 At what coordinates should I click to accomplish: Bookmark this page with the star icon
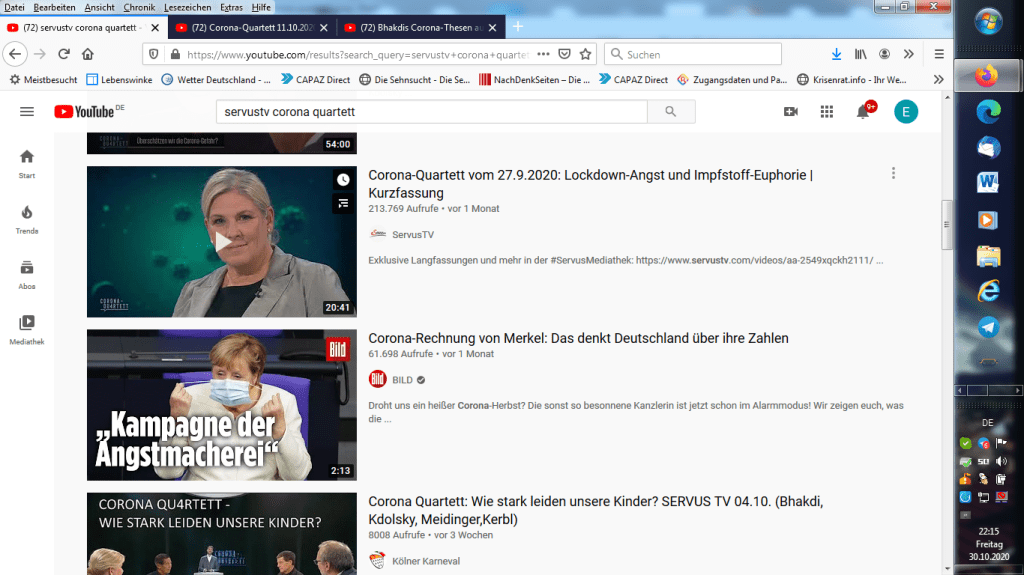[586, 54]
